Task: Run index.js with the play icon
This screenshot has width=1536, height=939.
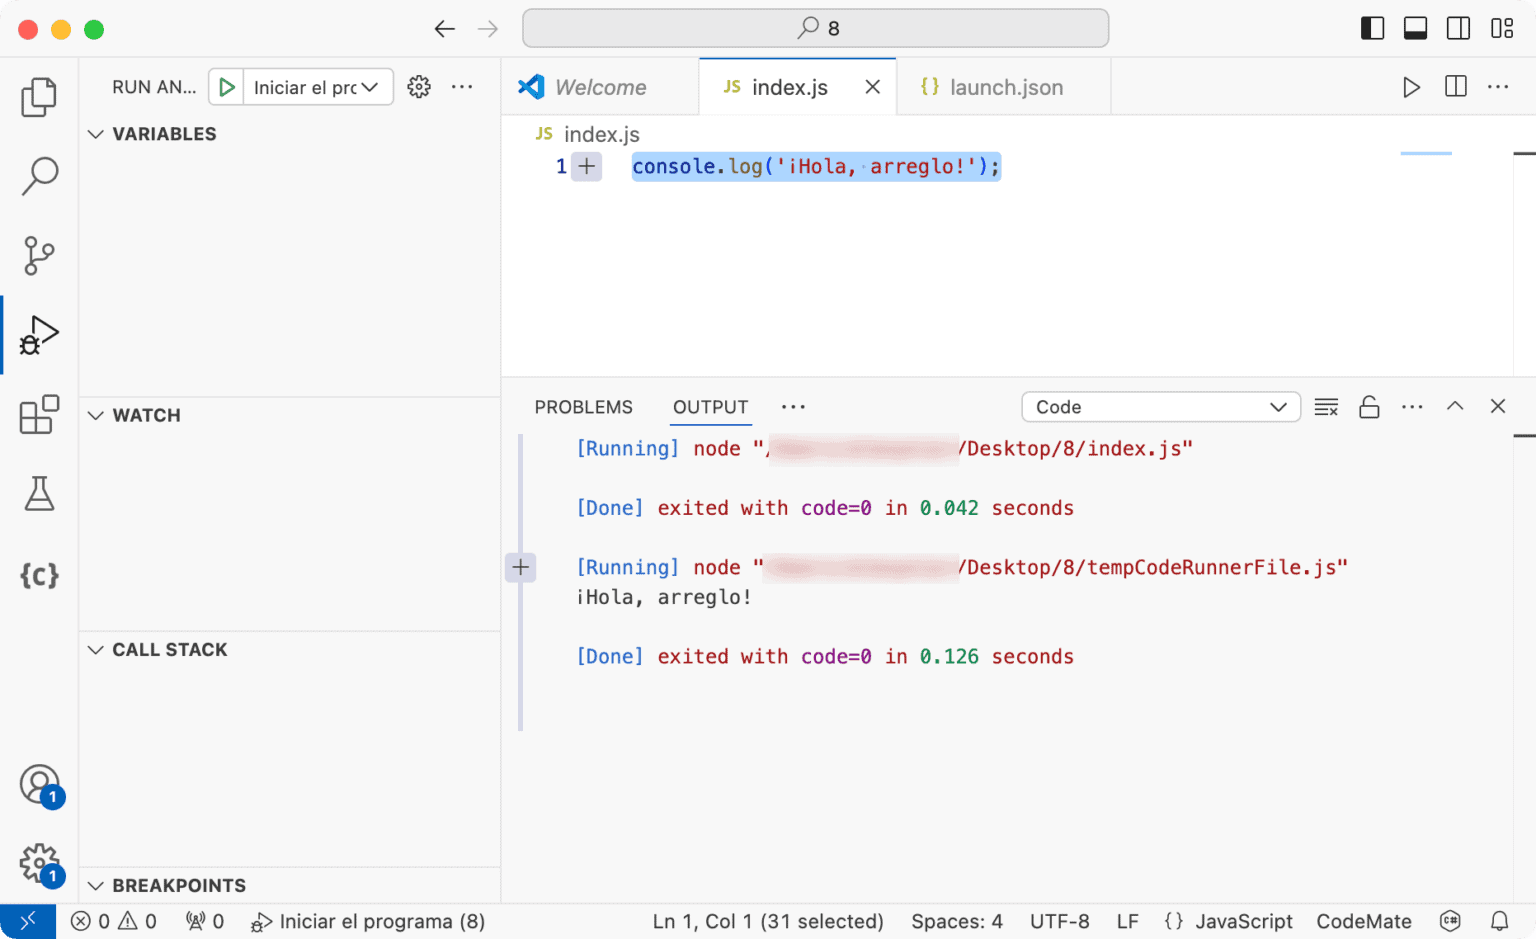Action: click(x=1411, y=87)
